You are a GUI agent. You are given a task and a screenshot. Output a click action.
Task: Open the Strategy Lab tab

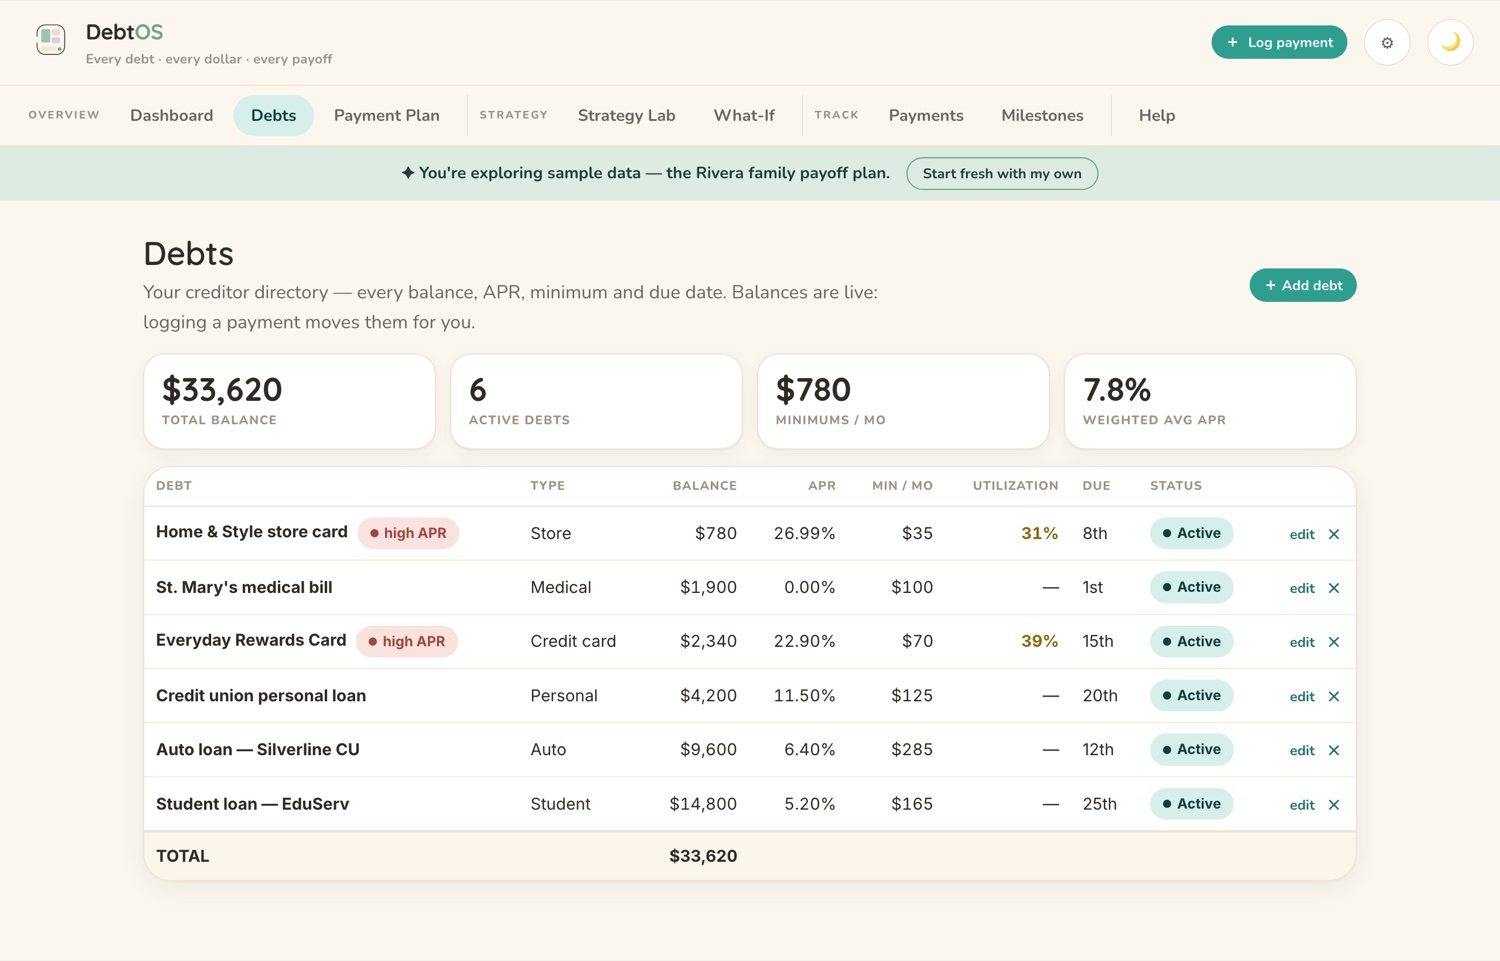pos(627,115)
